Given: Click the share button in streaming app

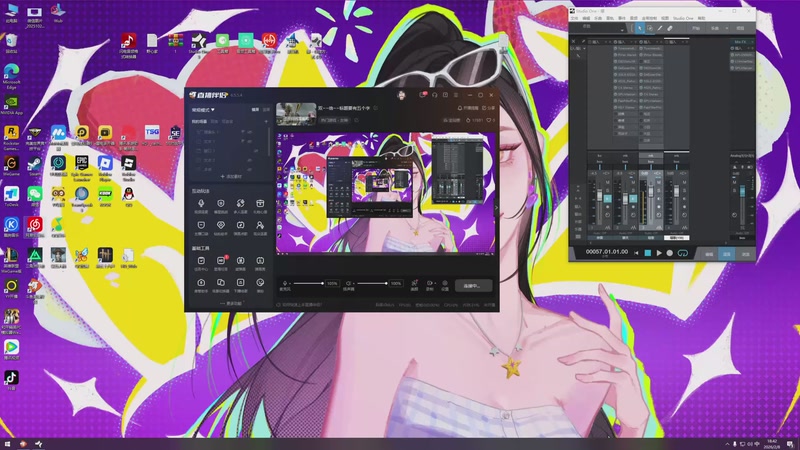Looking at the screenshot, I should pos(488,108).
